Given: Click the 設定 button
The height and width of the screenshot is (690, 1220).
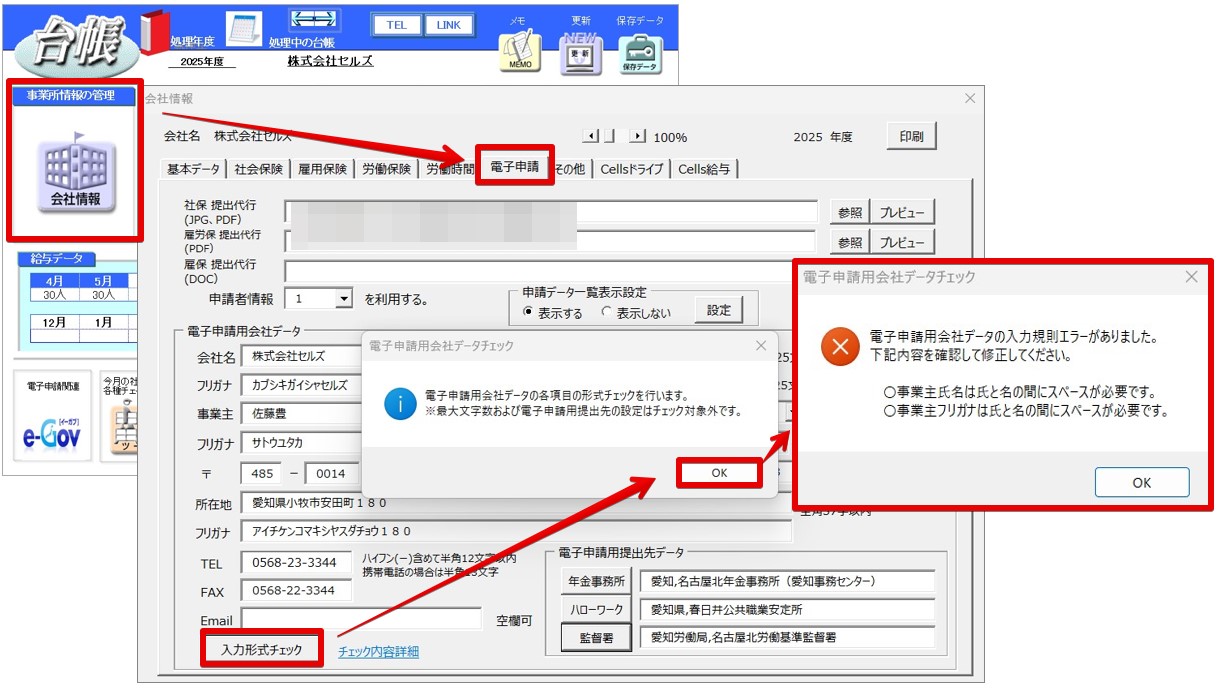Looking at the screenshot, I should 719,310.
